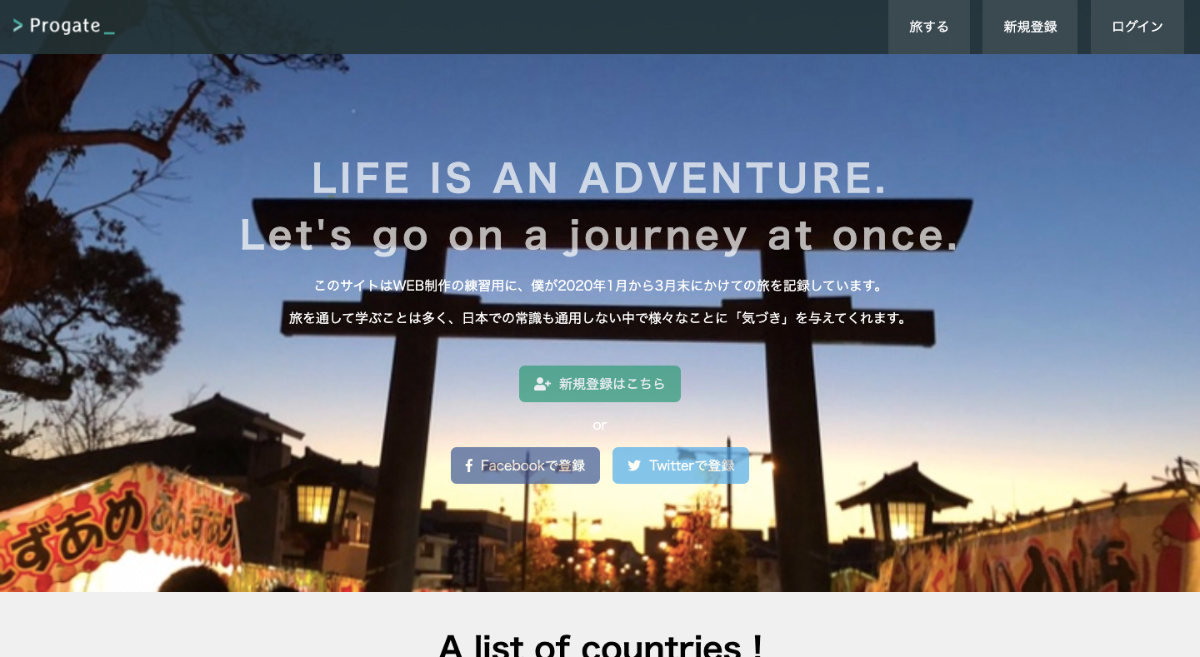The image size is (1200, 657).
Task: Click the 'or' separator text
Action: (x=600, y=425)
